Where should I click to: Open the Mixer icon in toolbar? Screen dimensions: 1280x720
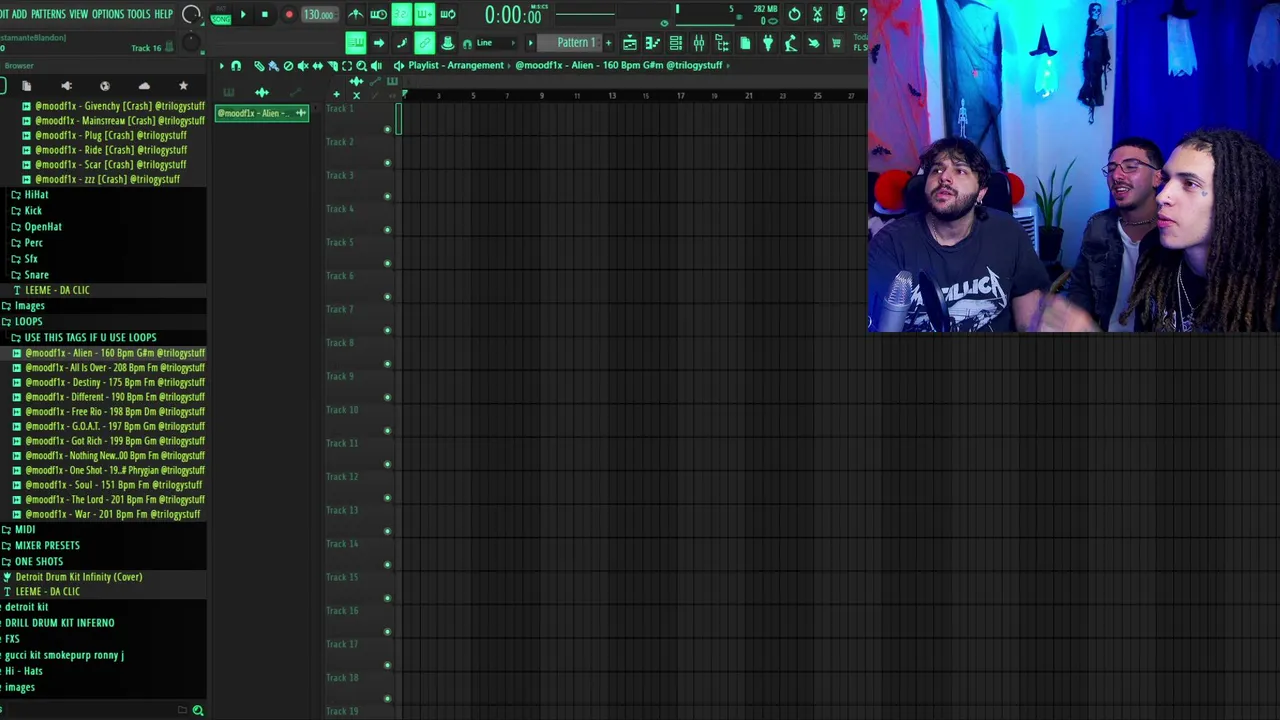(699, 43)
